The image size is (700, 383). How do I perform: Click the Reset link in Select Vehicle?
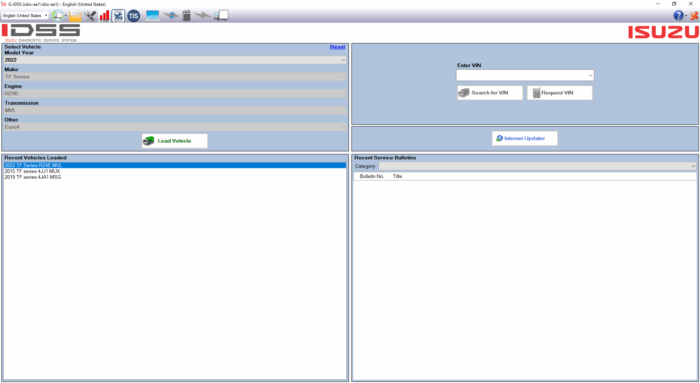338,47
